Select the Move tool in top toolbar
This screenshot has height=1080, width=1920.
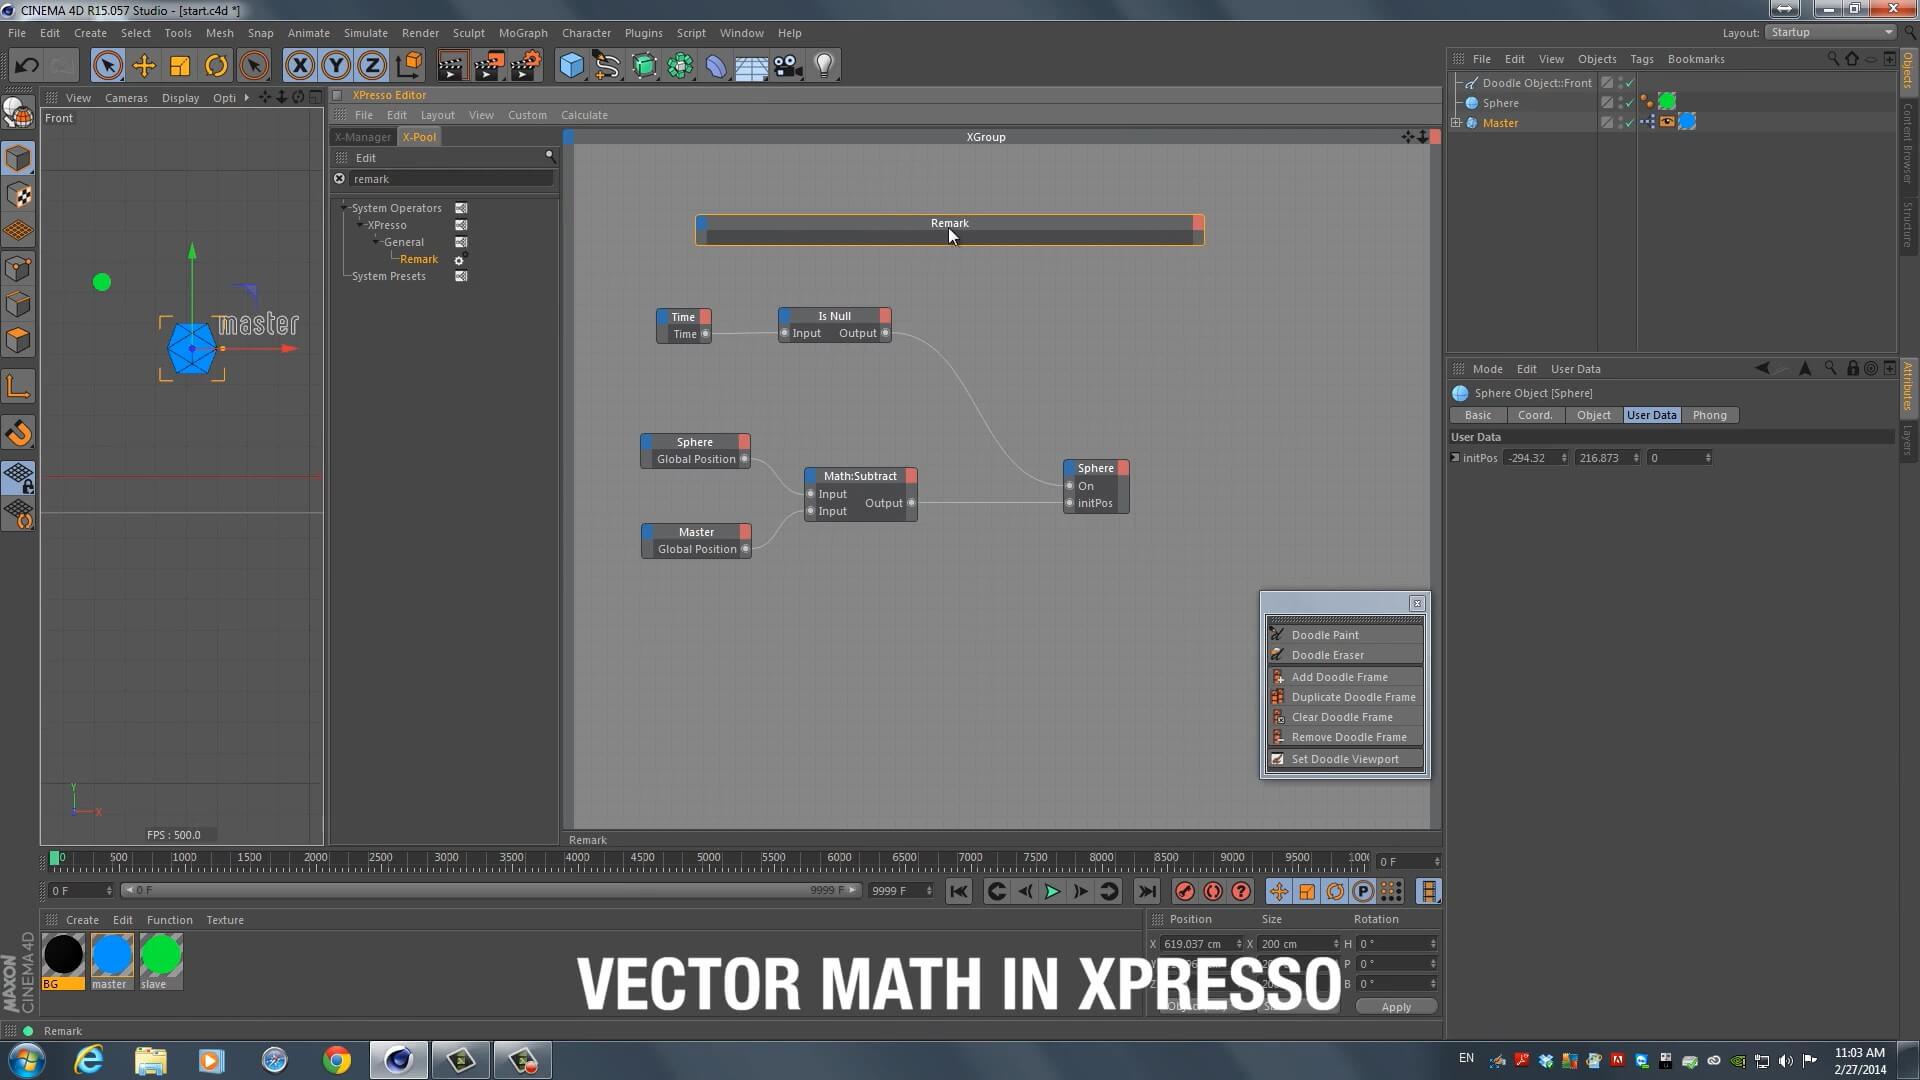click(x=144, y=66)
